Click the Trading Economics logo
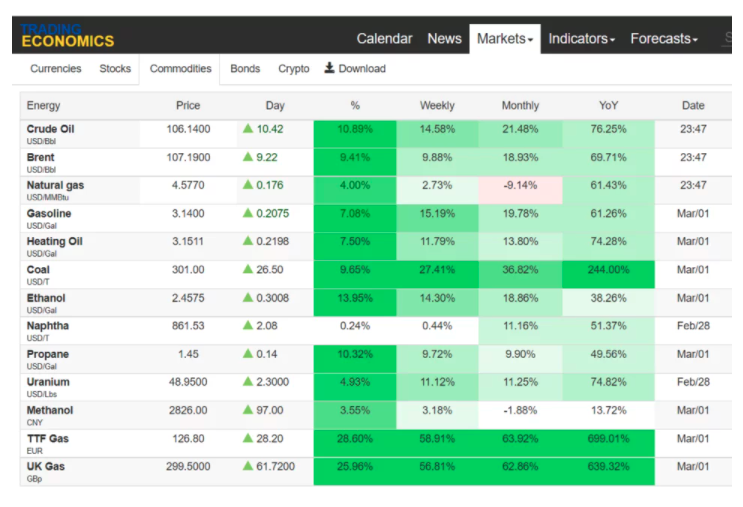Image resolution: width=743 pixels, height=507 pixels. point(67,36)
